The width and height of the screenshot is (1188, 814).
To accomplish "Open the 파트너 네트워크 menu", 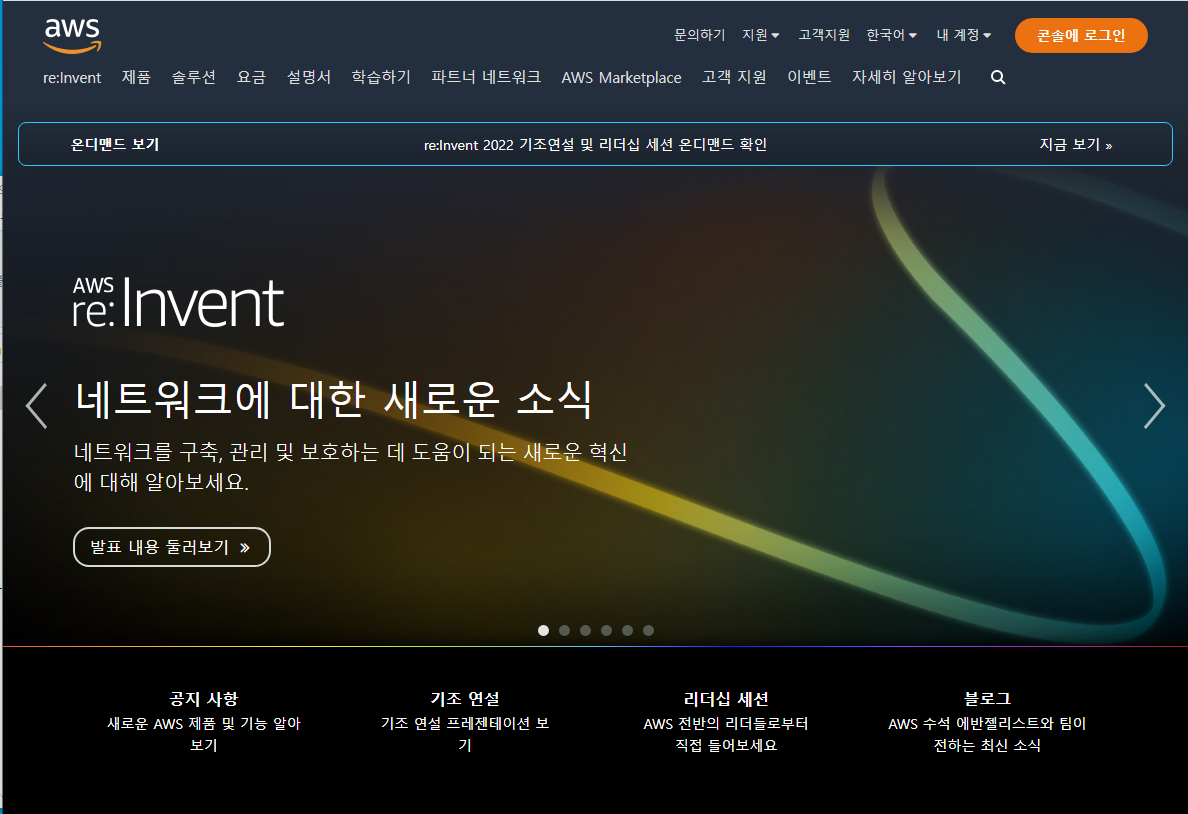I will (x=486, y=77).
